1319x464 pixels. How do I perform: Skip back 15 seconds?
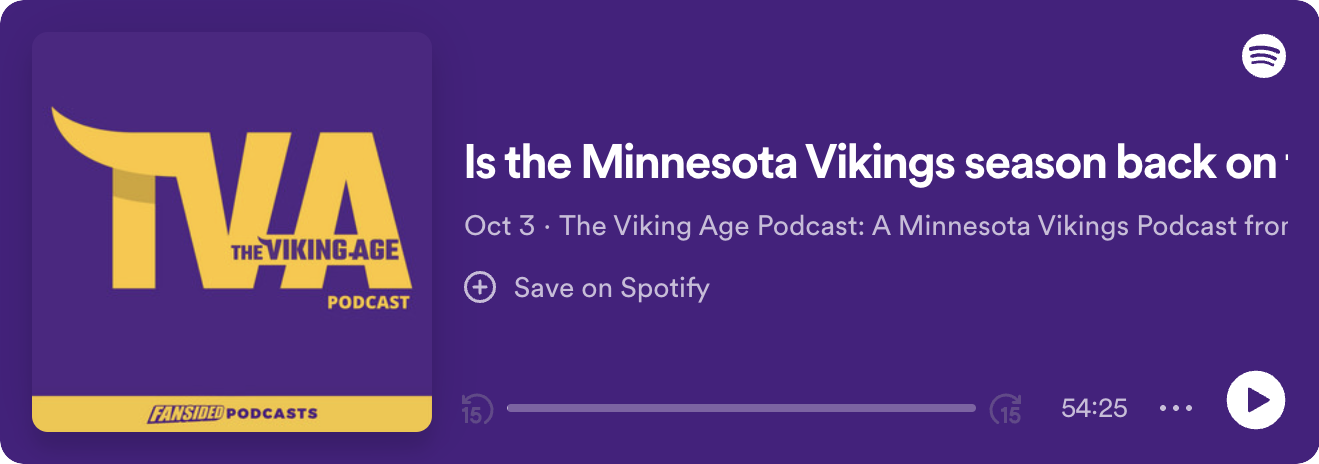pyautogui.click(x=477, y=408)
